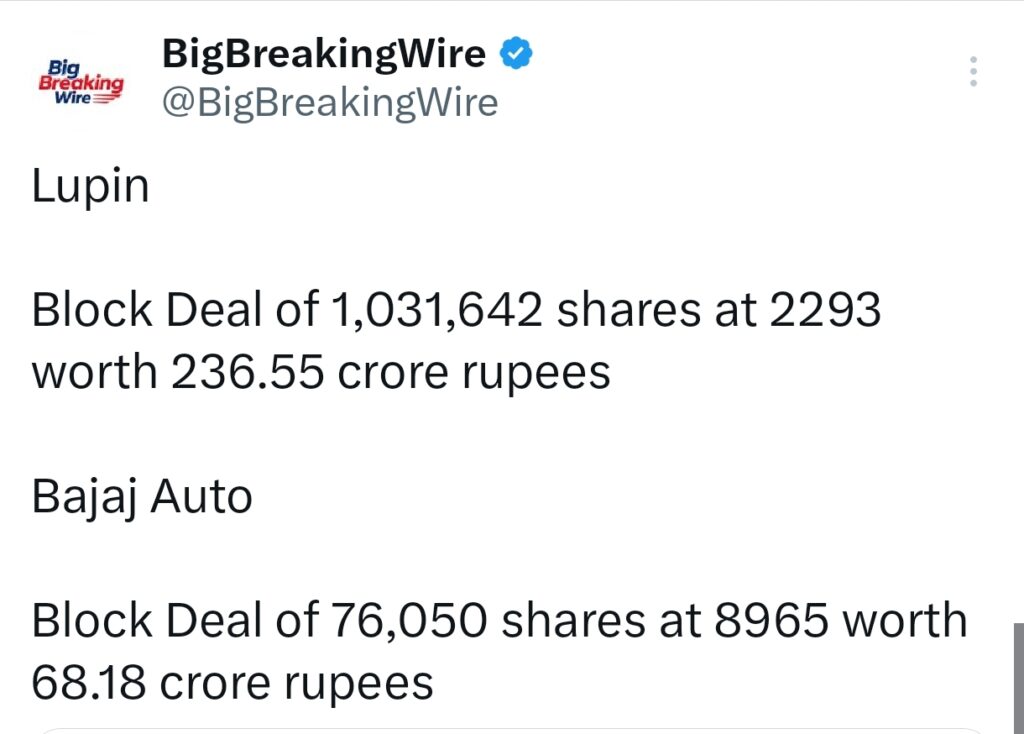Viewport: 1024px width, 734px height.
Task: Click the blue verified badge next to BigBreakingWire
Action: pos(516,51)
